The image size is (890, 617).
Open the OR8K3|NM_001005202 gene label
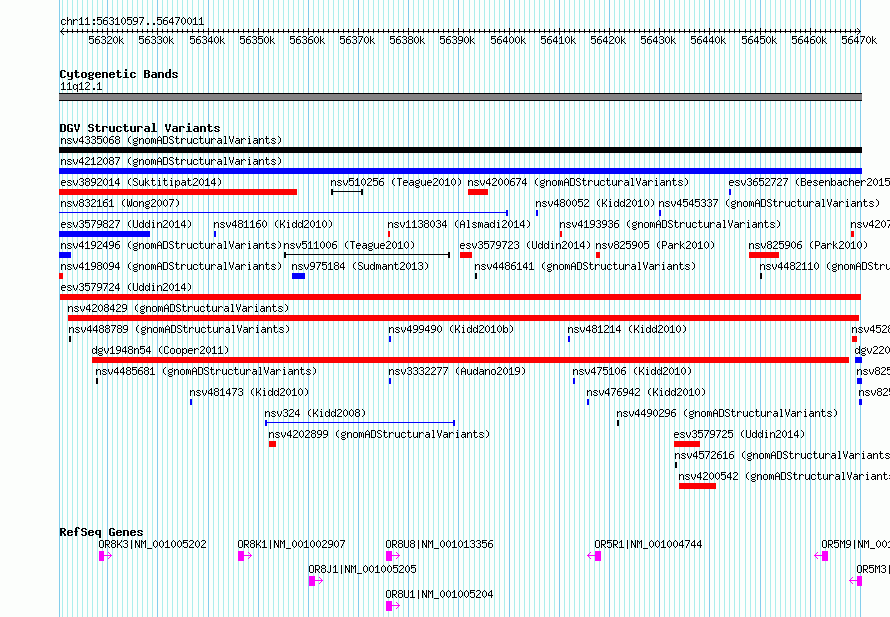pos(152,544)
